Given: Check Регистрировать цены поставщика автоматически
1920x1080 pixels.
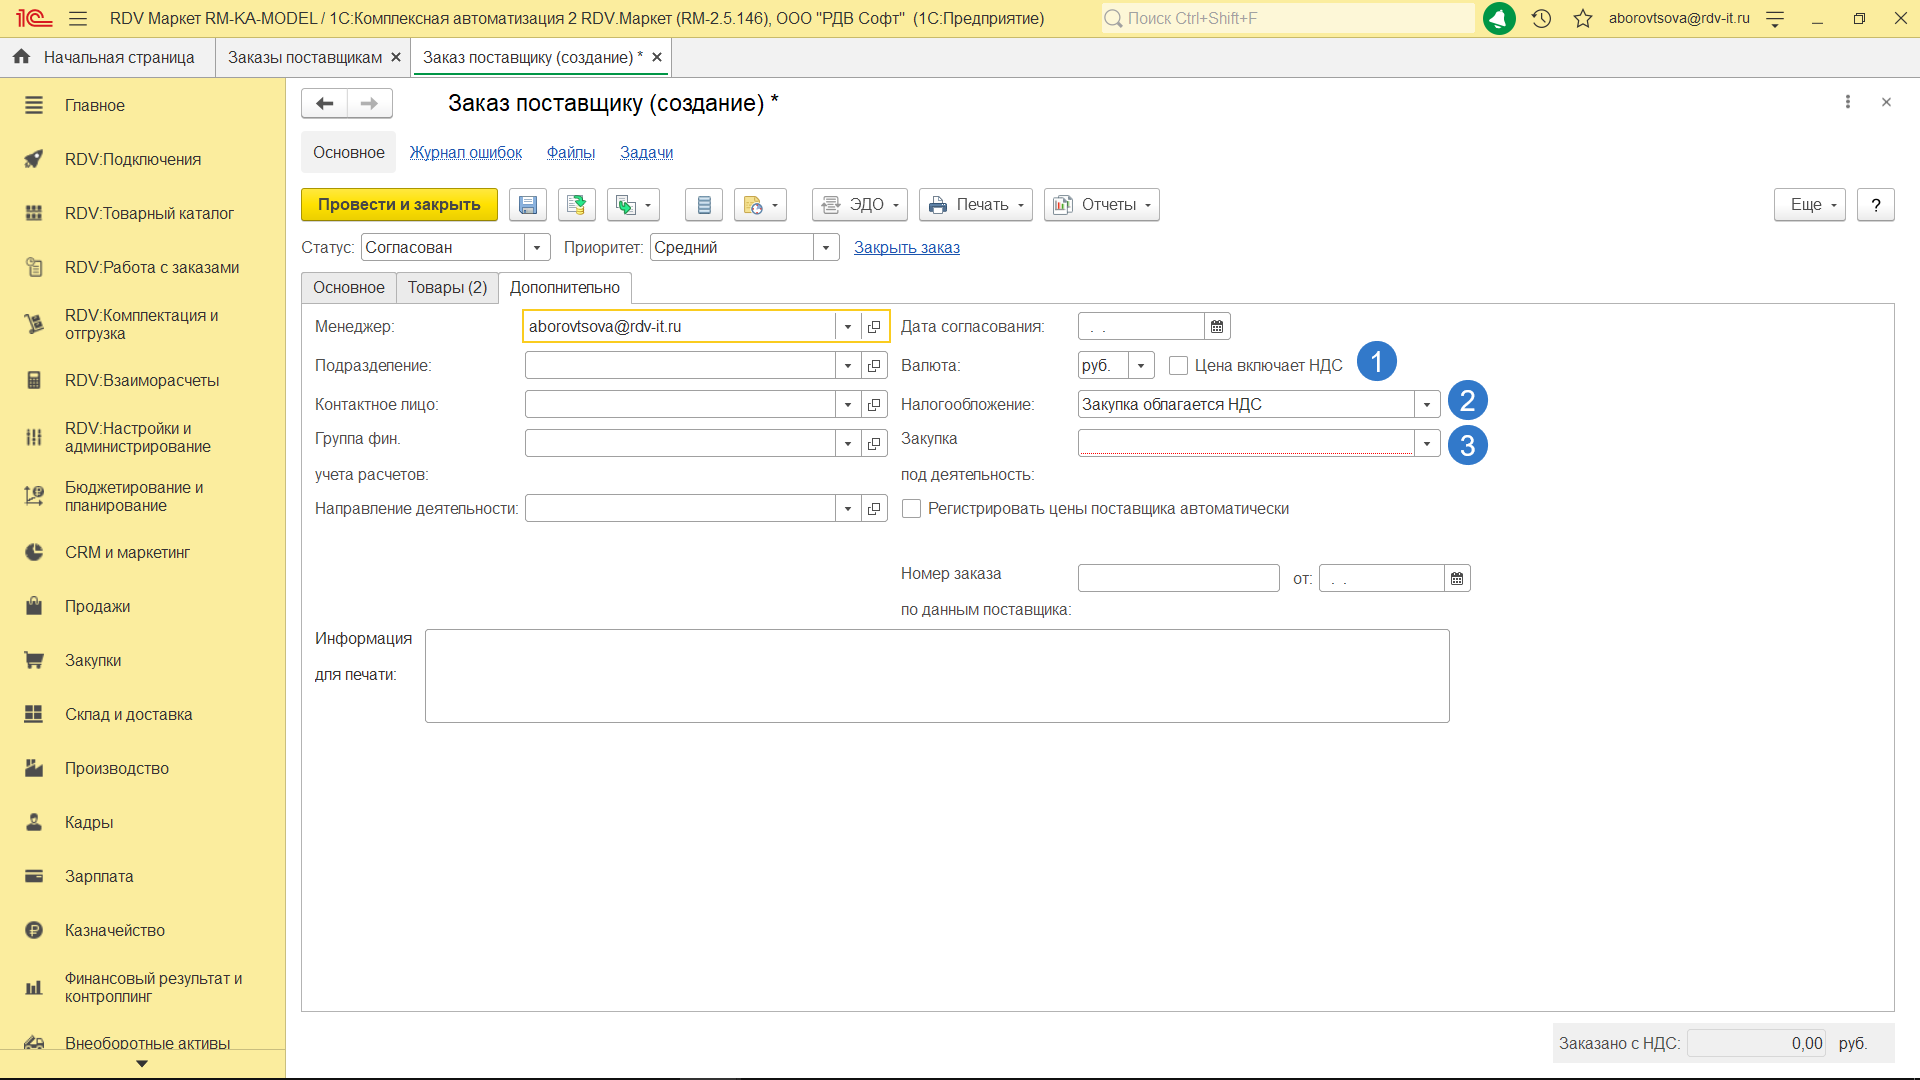Looking at the screenshot, I should point(911,509).
